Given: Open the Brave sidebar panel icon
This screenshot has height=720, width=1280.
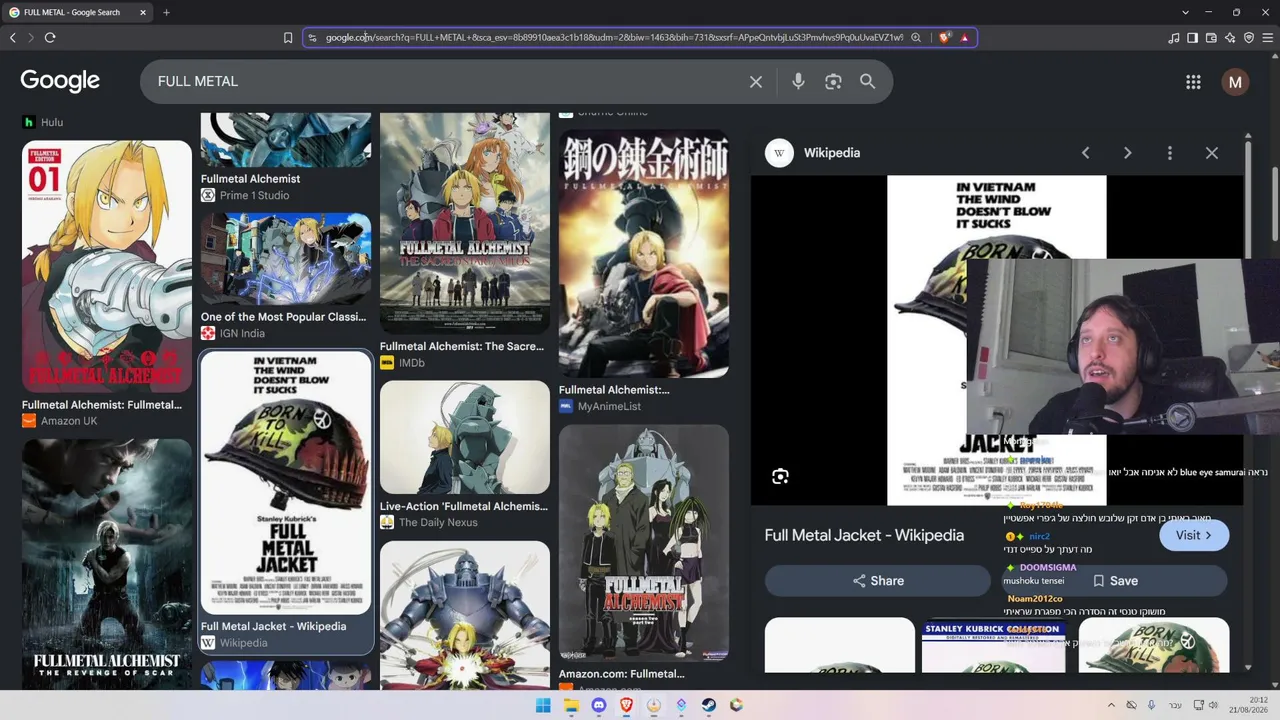Looking at the screenshot, I should tap(1192, 38).
